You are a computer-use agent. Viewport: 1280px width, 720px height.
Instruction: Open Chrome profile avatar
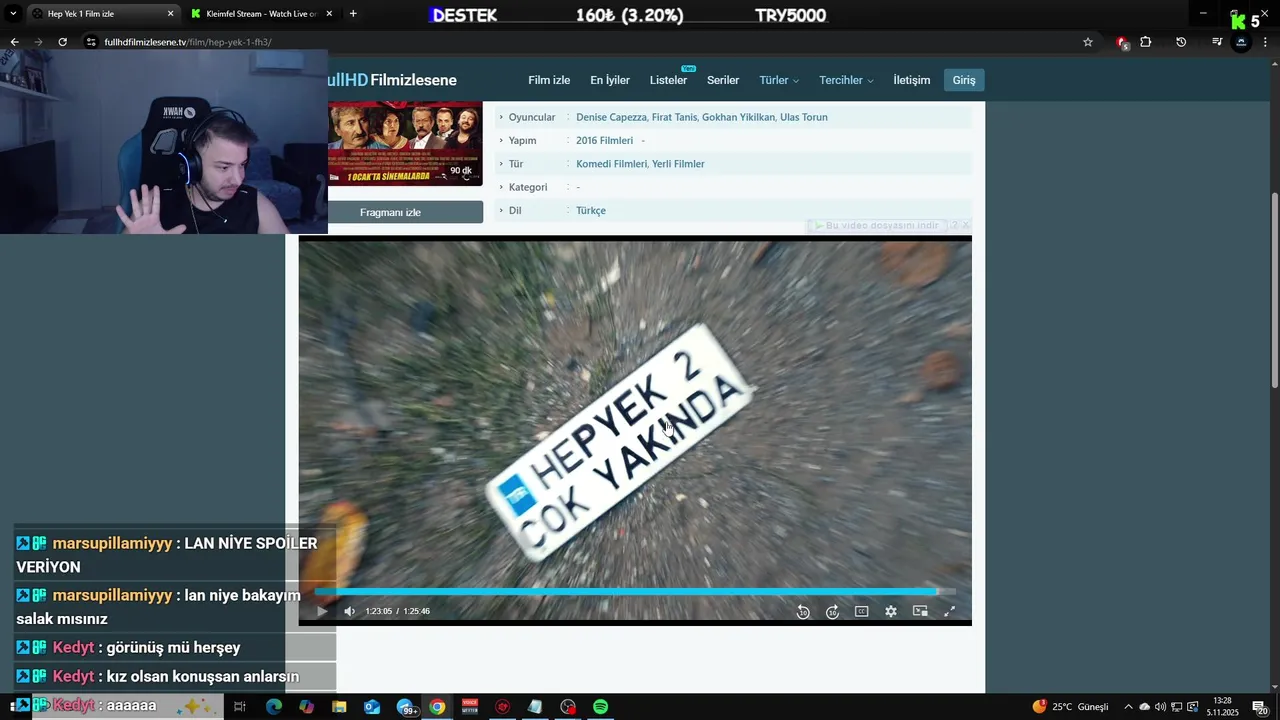[1241, 42]
